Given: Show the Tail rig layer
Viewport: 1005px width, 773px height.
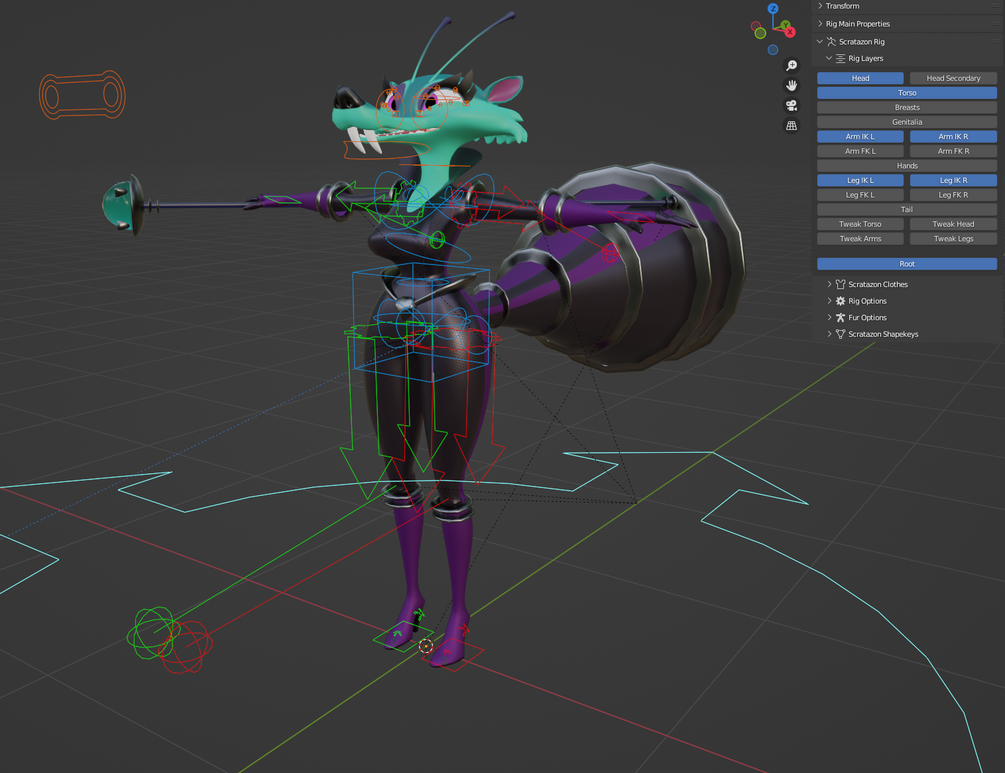Looking at the screenshot, I should [x=907, y=210].
